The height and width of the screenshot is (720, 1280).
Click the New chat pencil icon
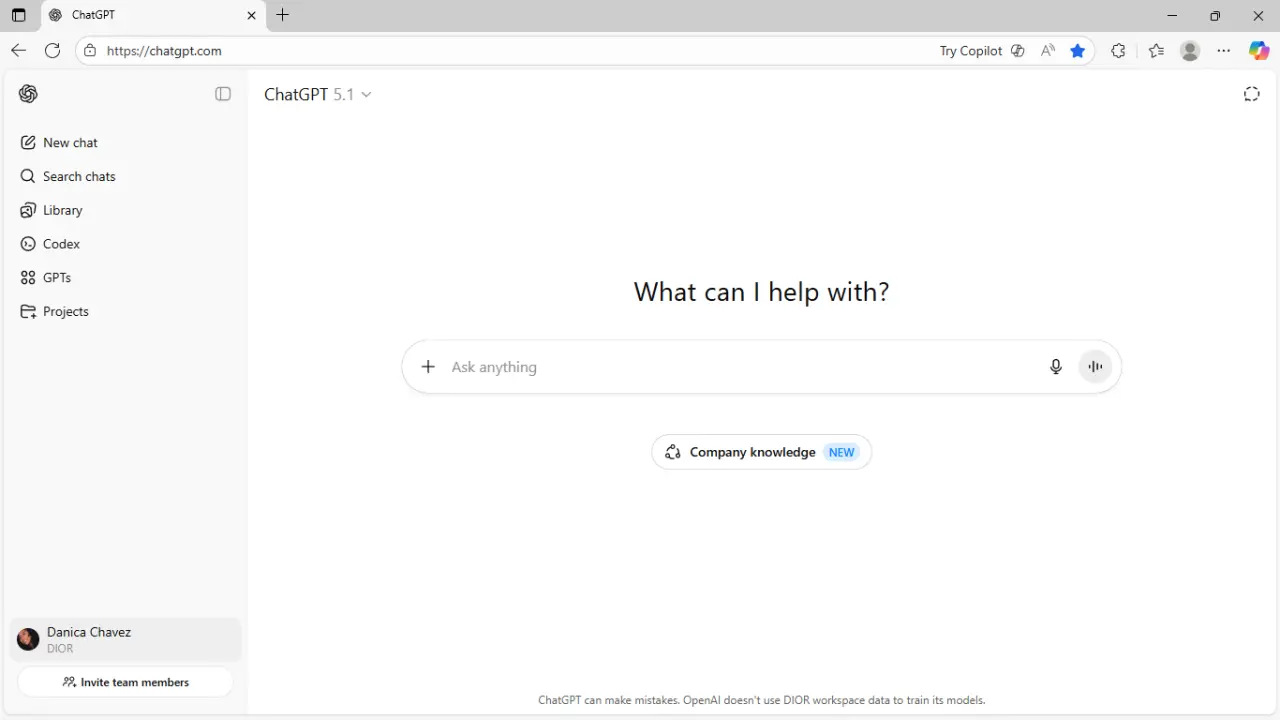(x=28, y=143)
